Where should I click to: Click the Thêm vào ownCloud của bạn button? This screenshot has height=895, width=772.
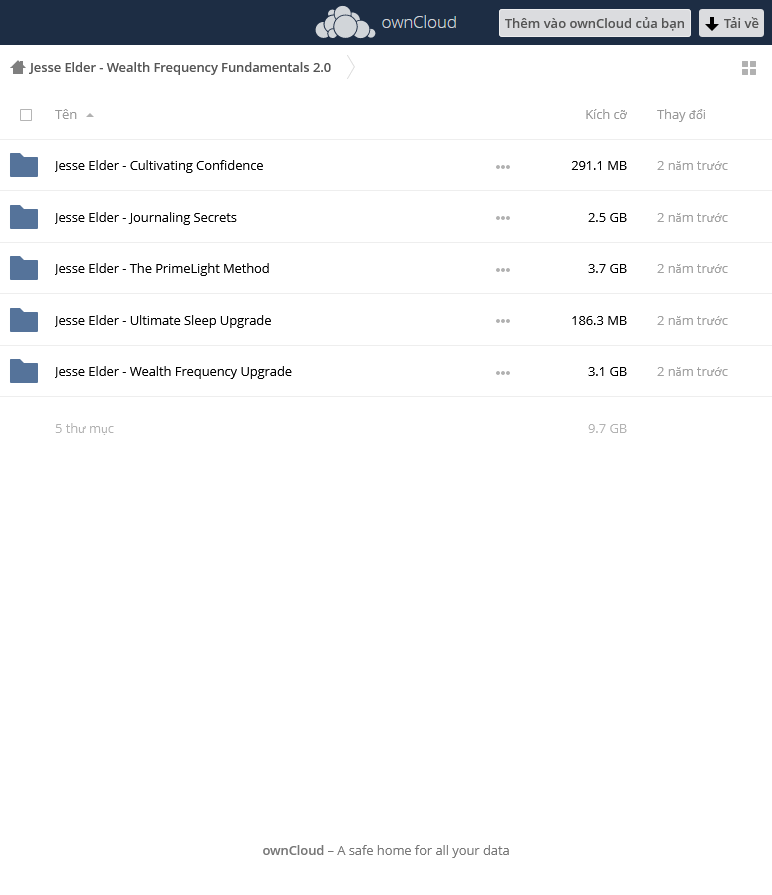click(x=595, y=23)
